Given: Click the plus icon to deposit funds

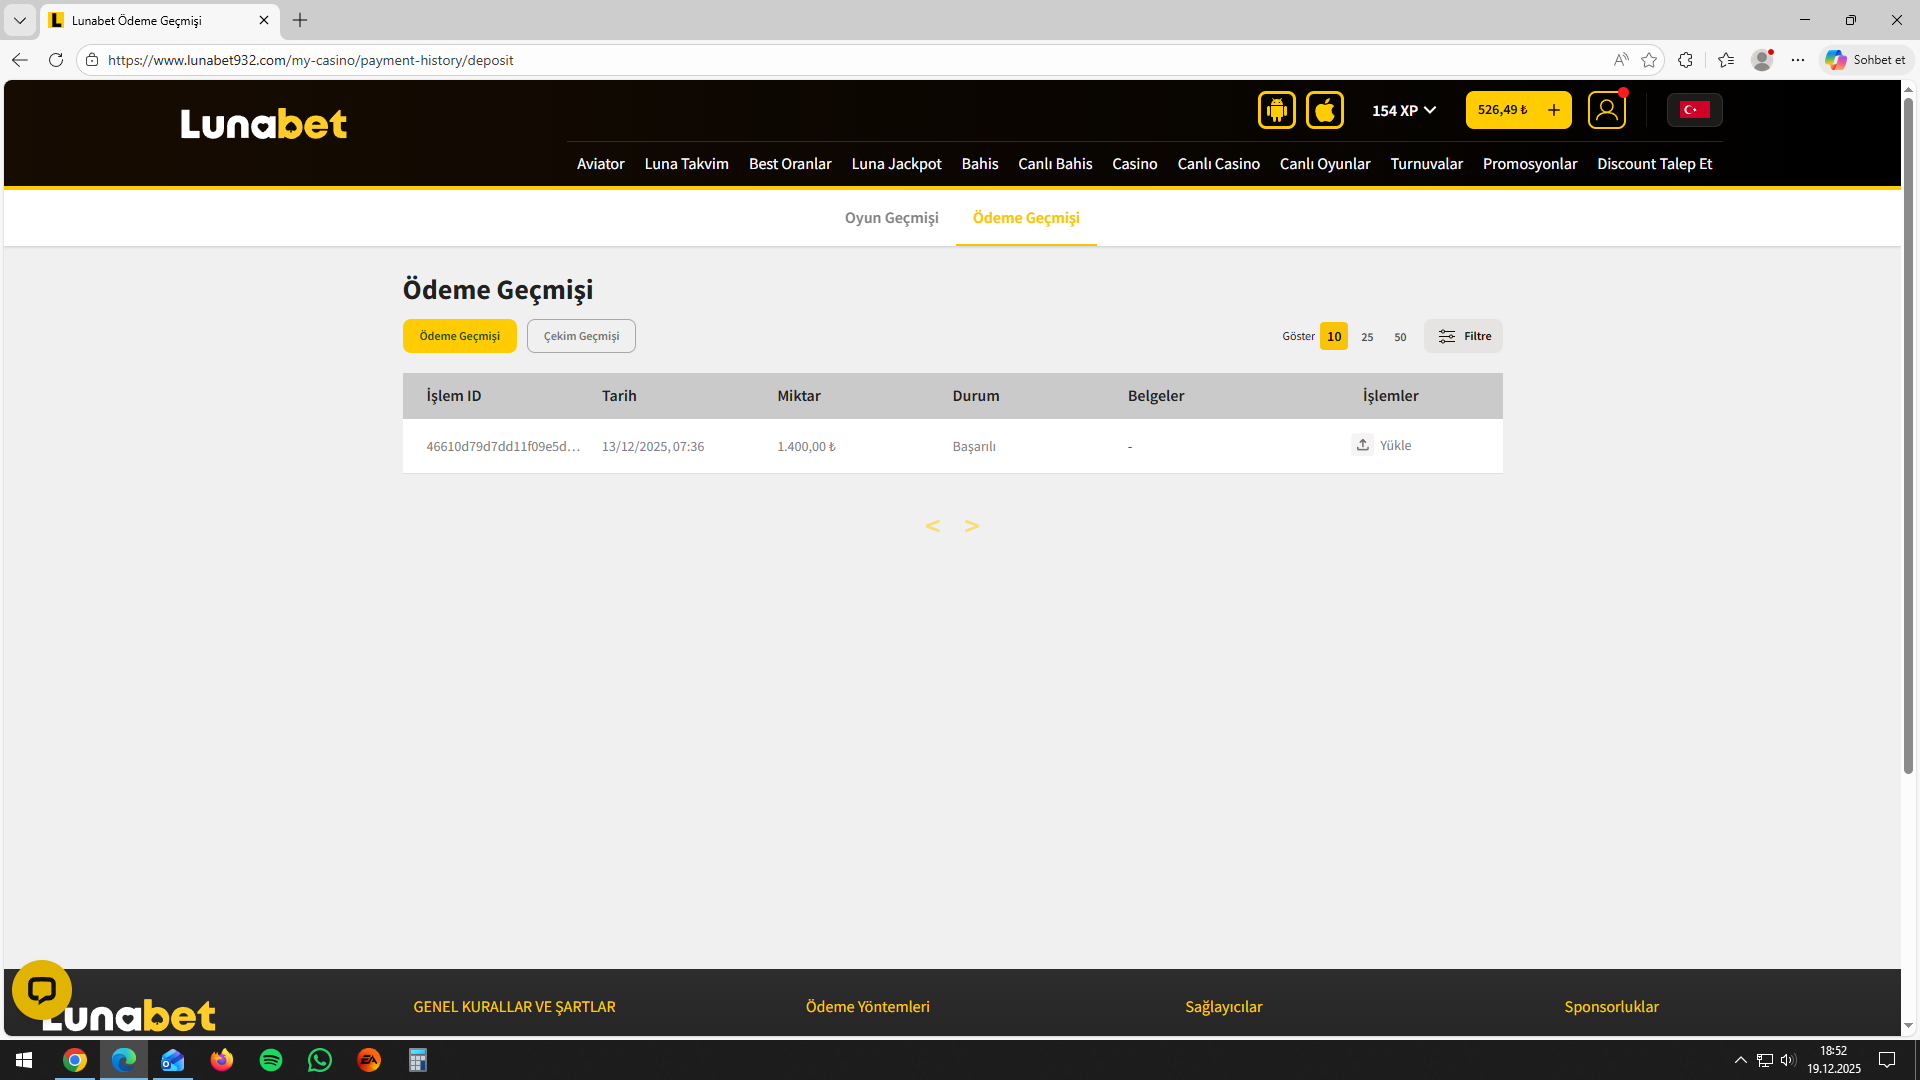Looking at the screenshot, I should 1554,110.
